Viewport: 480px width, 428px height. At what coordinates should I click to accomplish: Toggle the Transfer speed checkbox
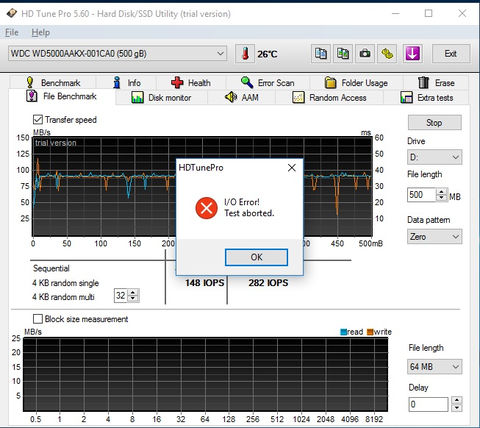[38, 120]
